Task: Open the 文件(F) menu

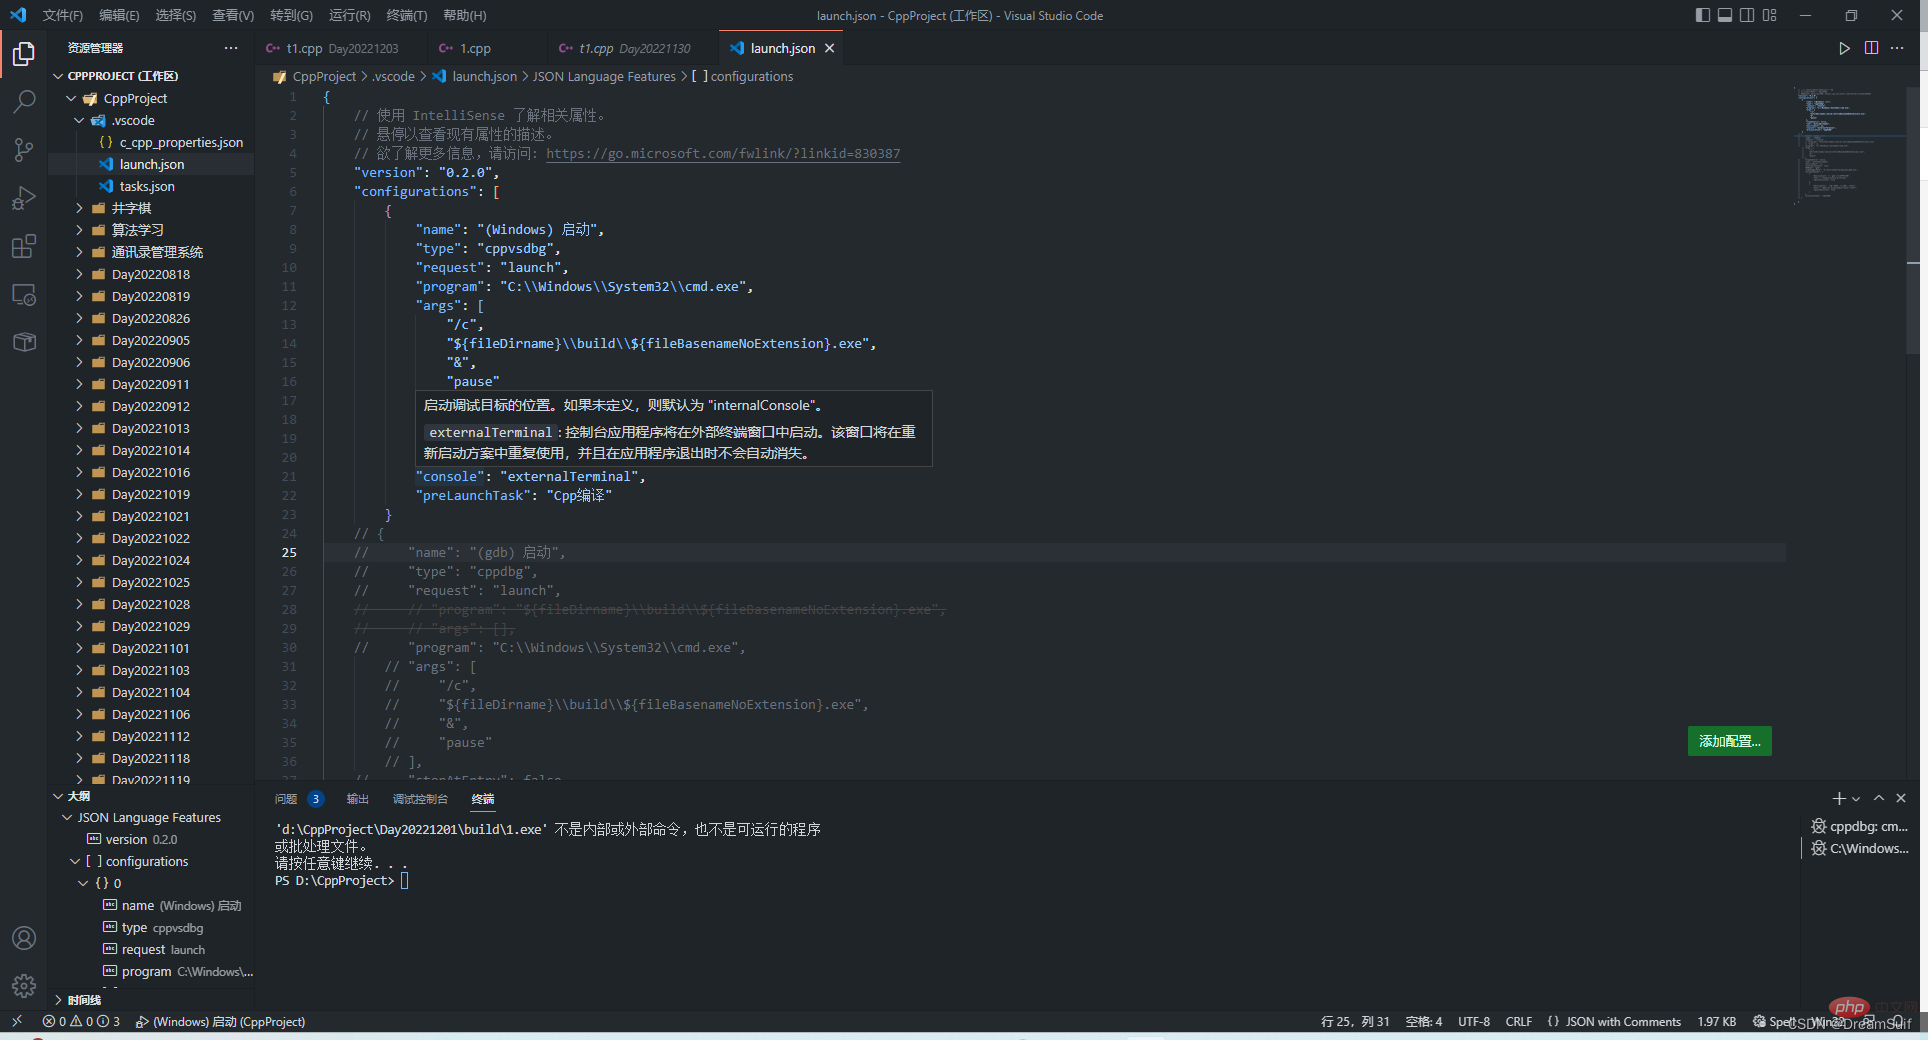Action: (62, 15)
